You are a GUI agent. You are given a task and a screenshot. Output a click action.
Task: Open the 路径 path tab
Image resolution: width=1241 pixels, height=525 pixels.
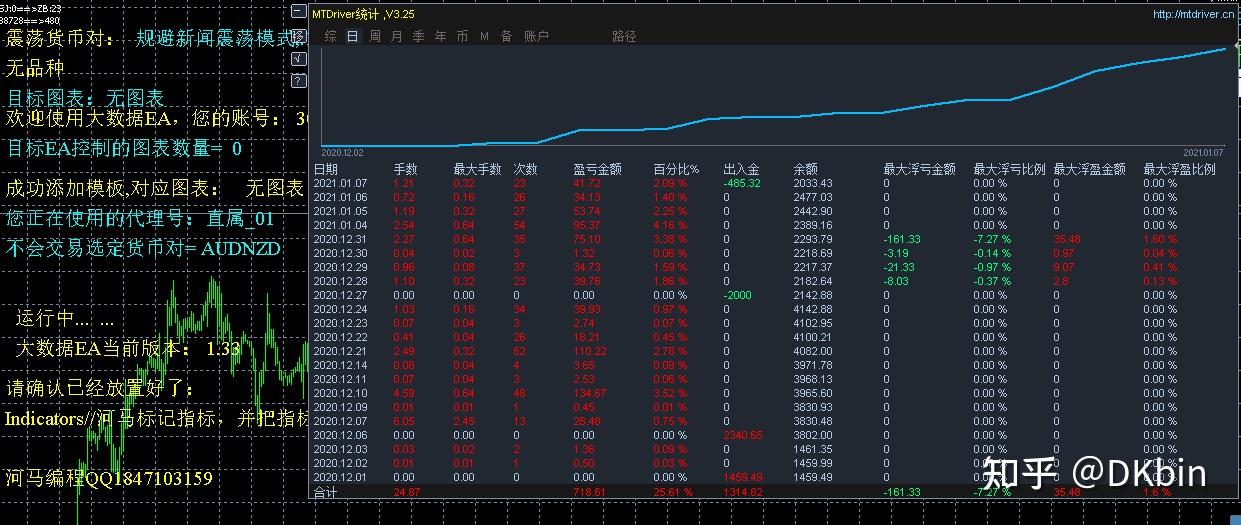(x=624, y=36)
